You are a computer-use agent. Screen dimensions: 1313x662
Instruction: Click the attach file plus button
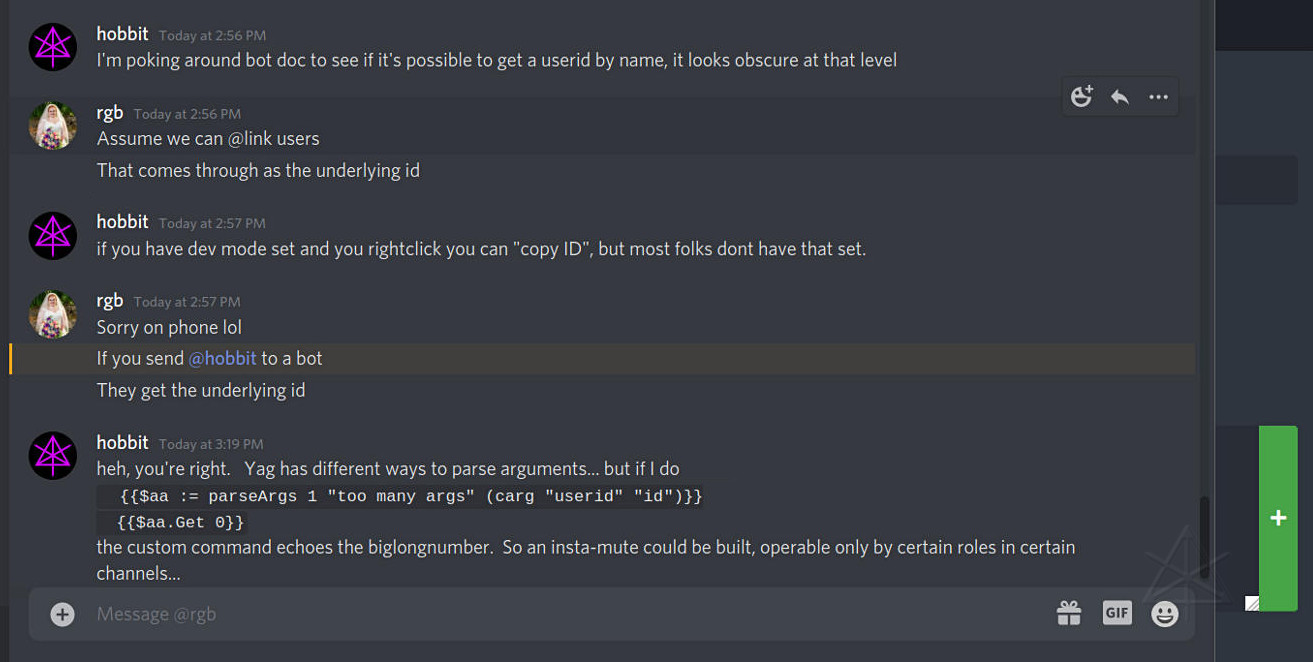point(62,614)
